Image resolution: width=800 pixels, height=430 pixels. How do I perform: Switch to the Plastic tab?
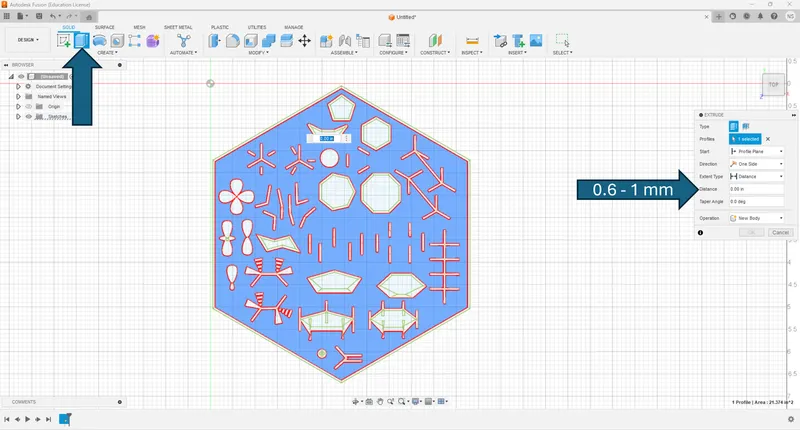(x=220, y=27)
